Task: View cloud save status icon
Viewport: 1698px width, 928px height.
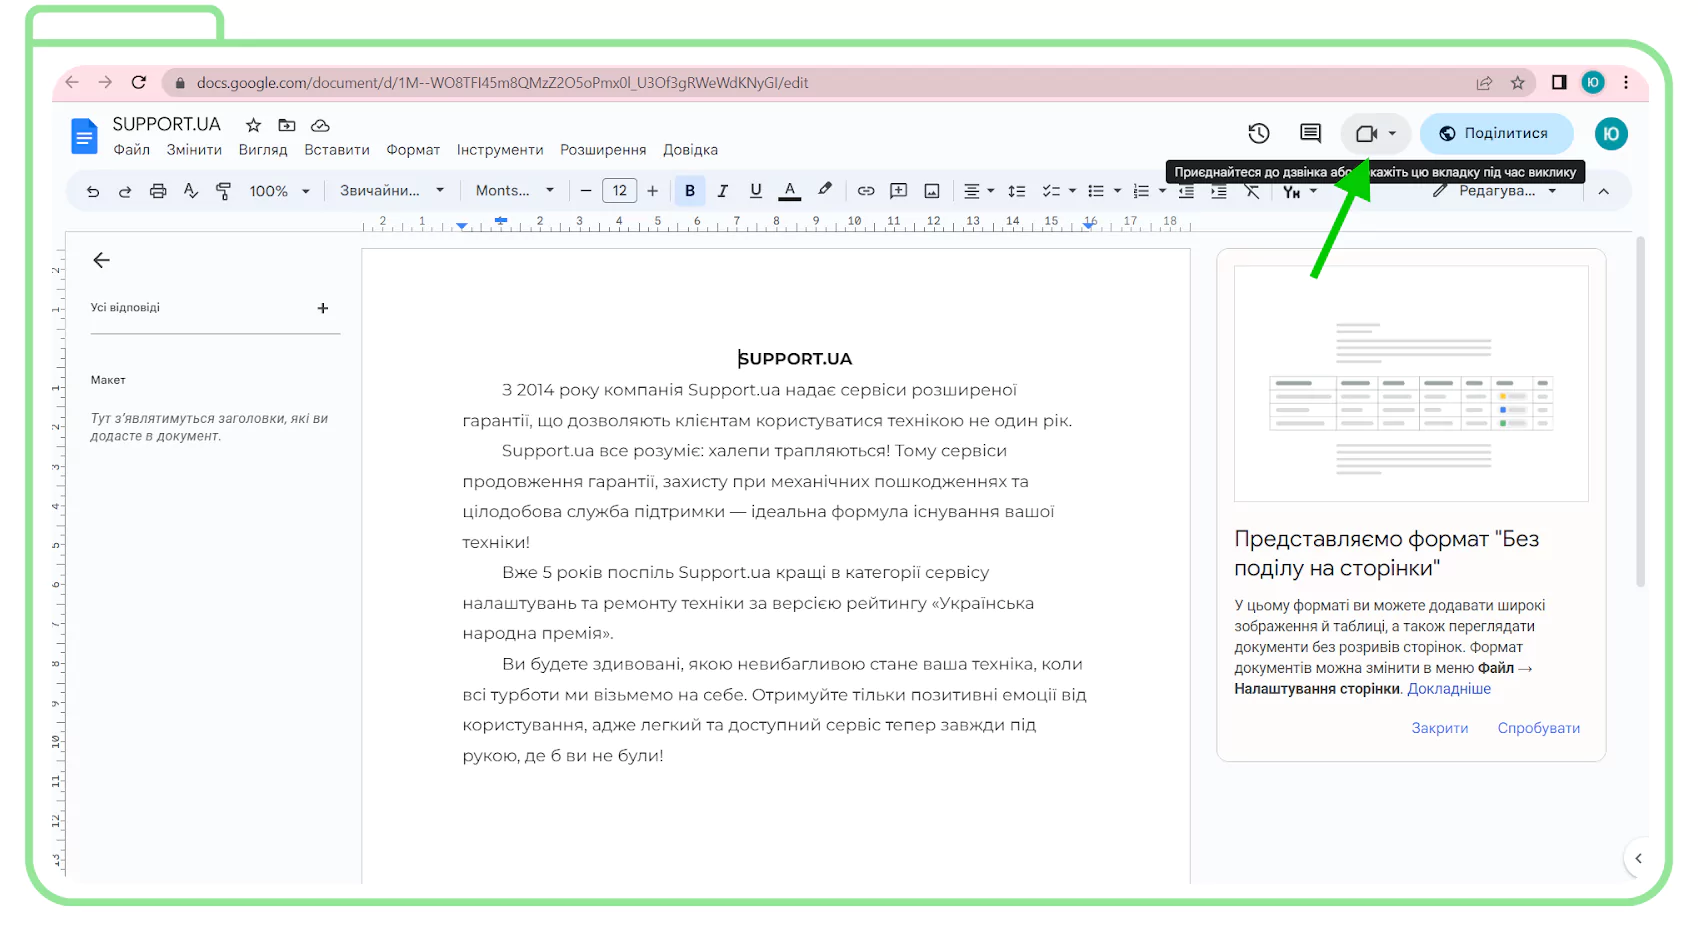Action: click(320, 125)
